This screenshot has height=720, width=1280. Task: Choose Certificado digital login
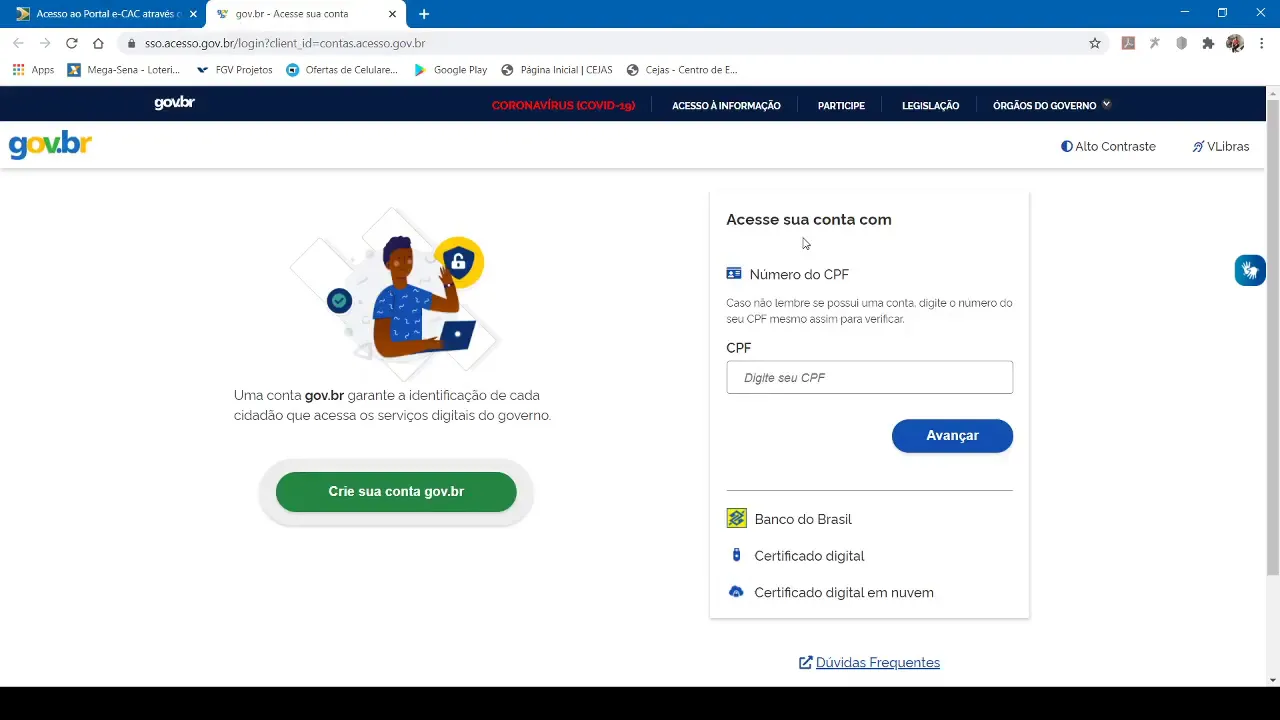[796, 556]
